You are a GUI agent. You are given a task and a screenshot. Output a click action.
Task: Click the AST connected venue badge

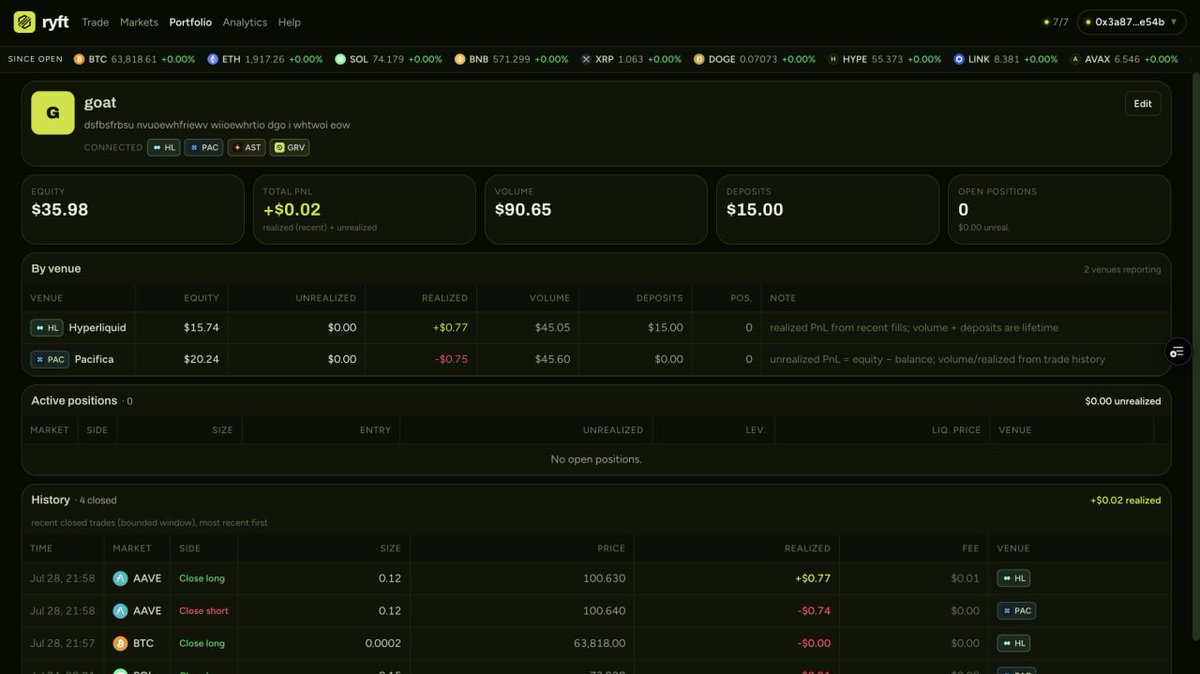[247, 147]
